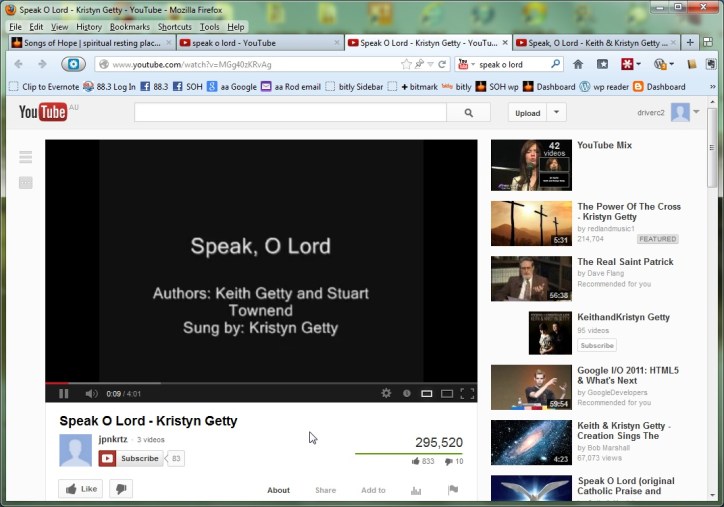Toggle the large player size view

pos(446,394)
